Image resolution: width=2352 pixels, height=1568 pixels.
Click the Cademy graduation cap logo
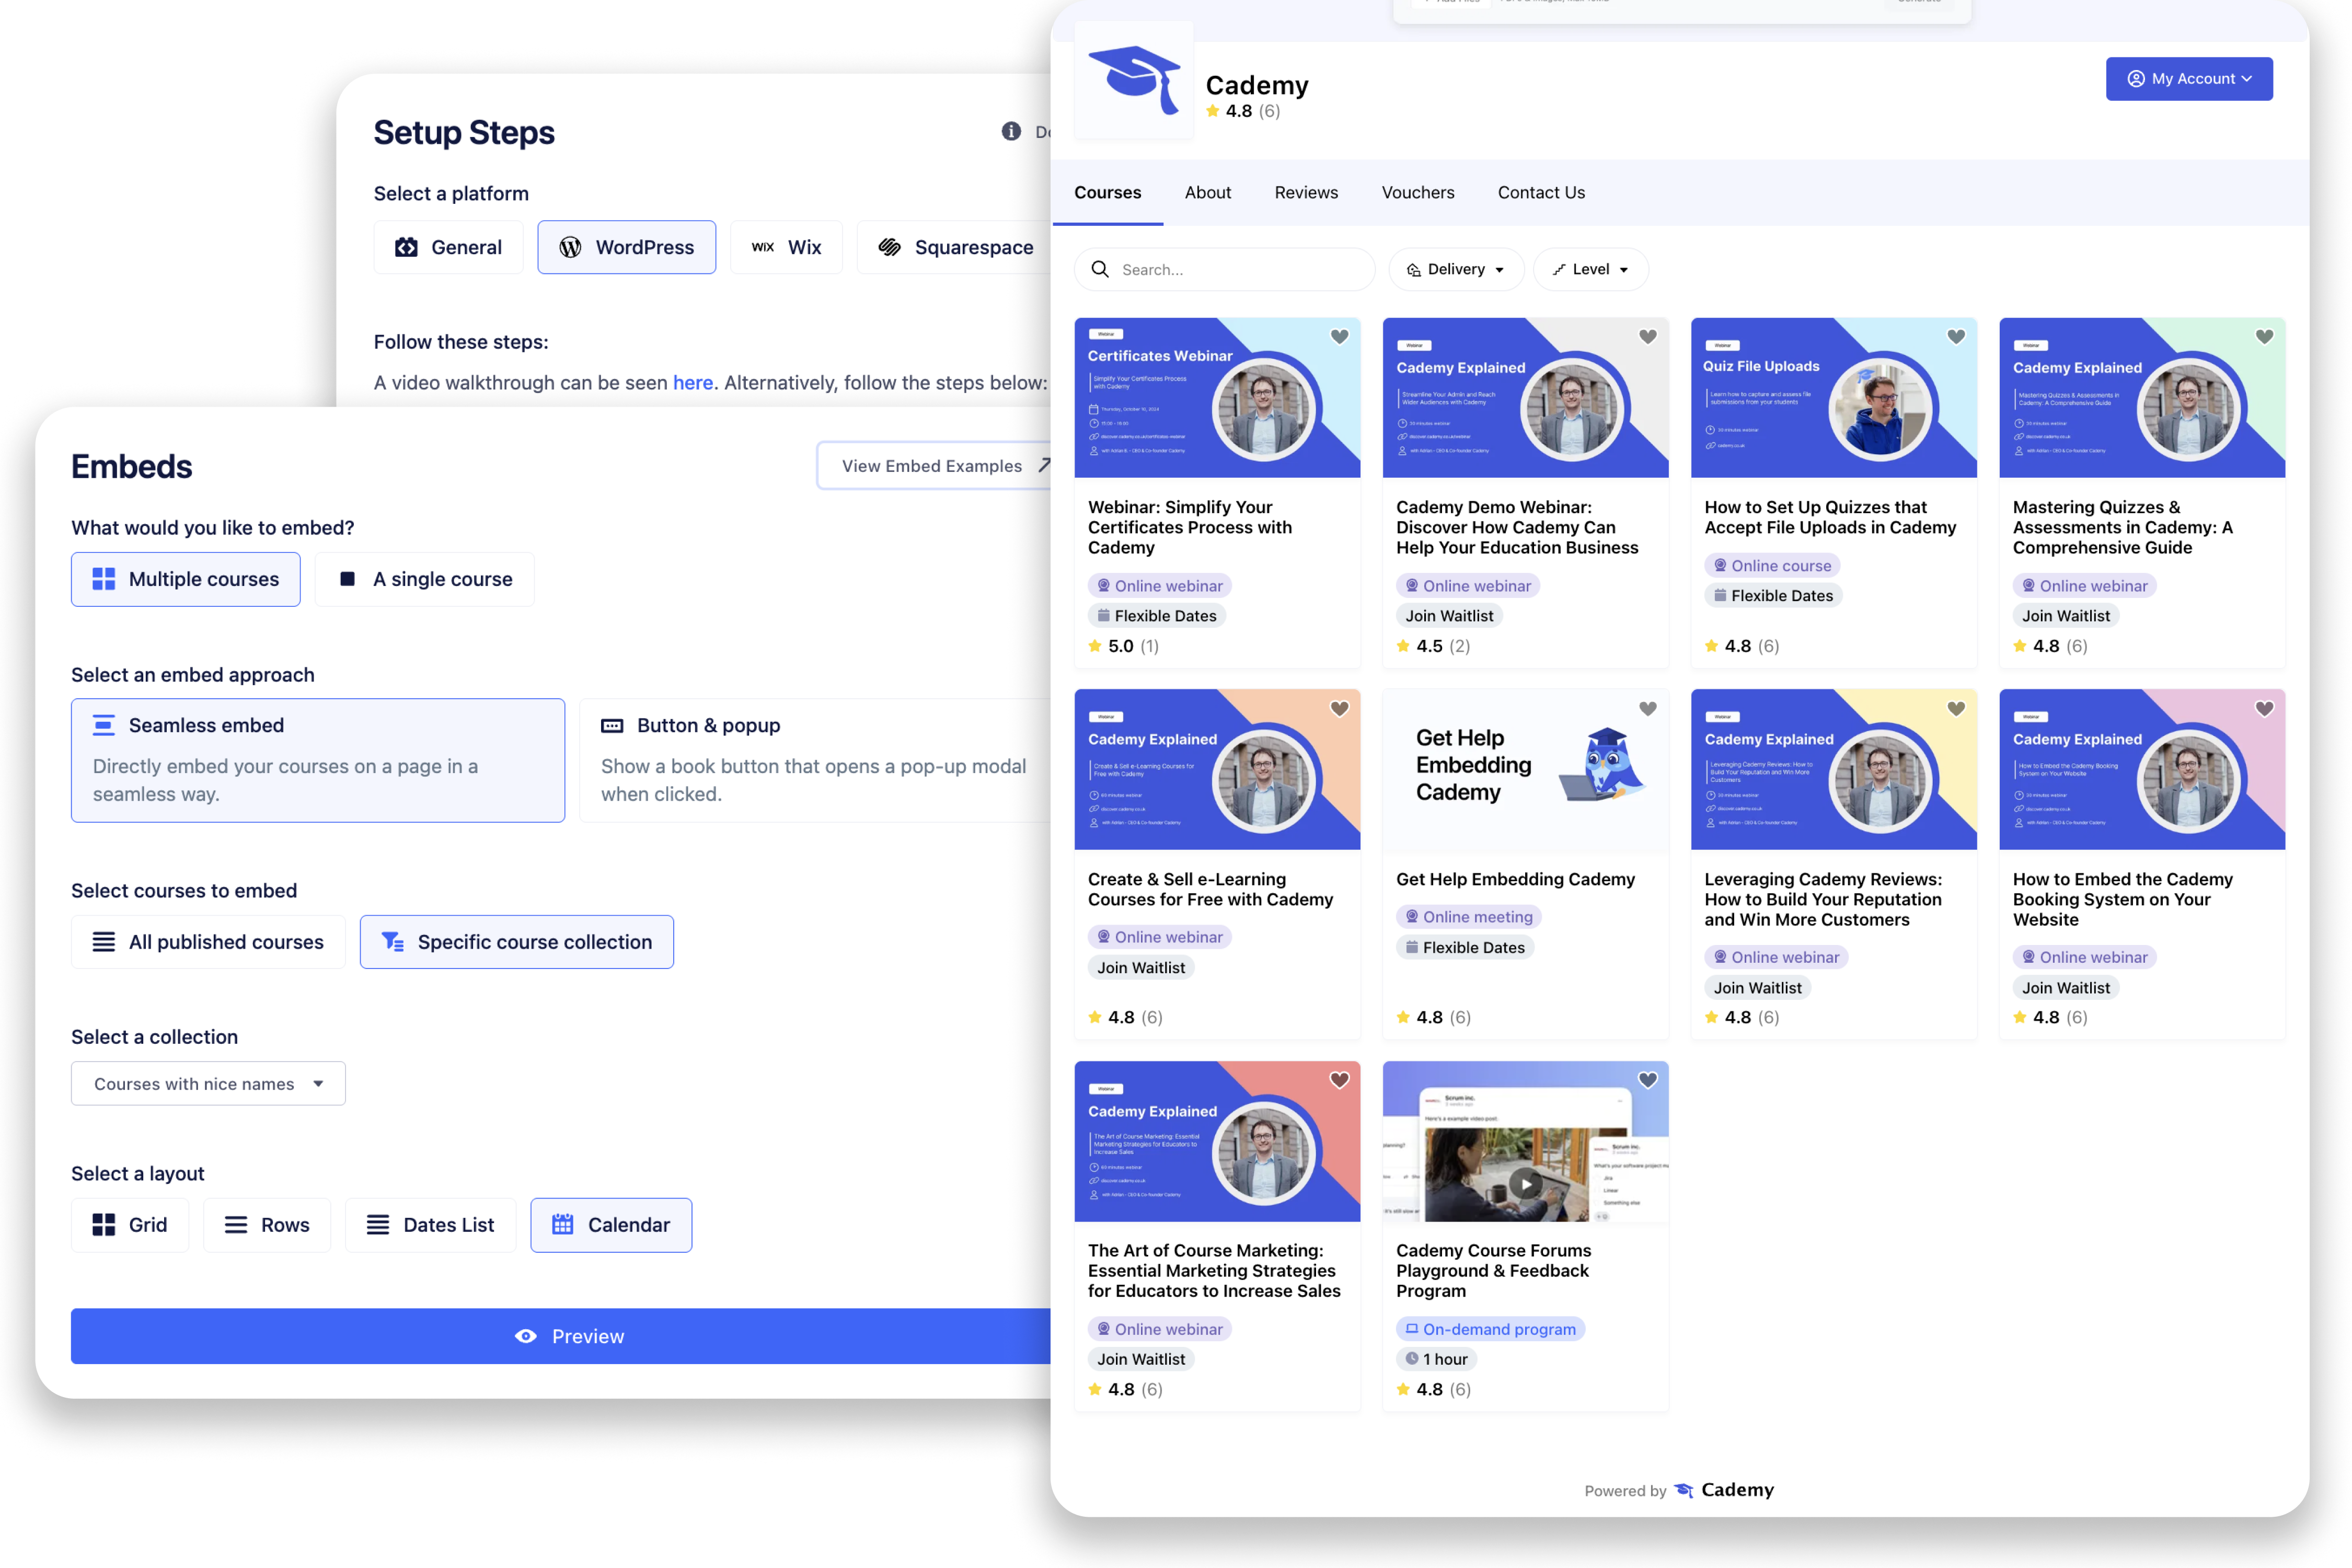coord(1134,80)
